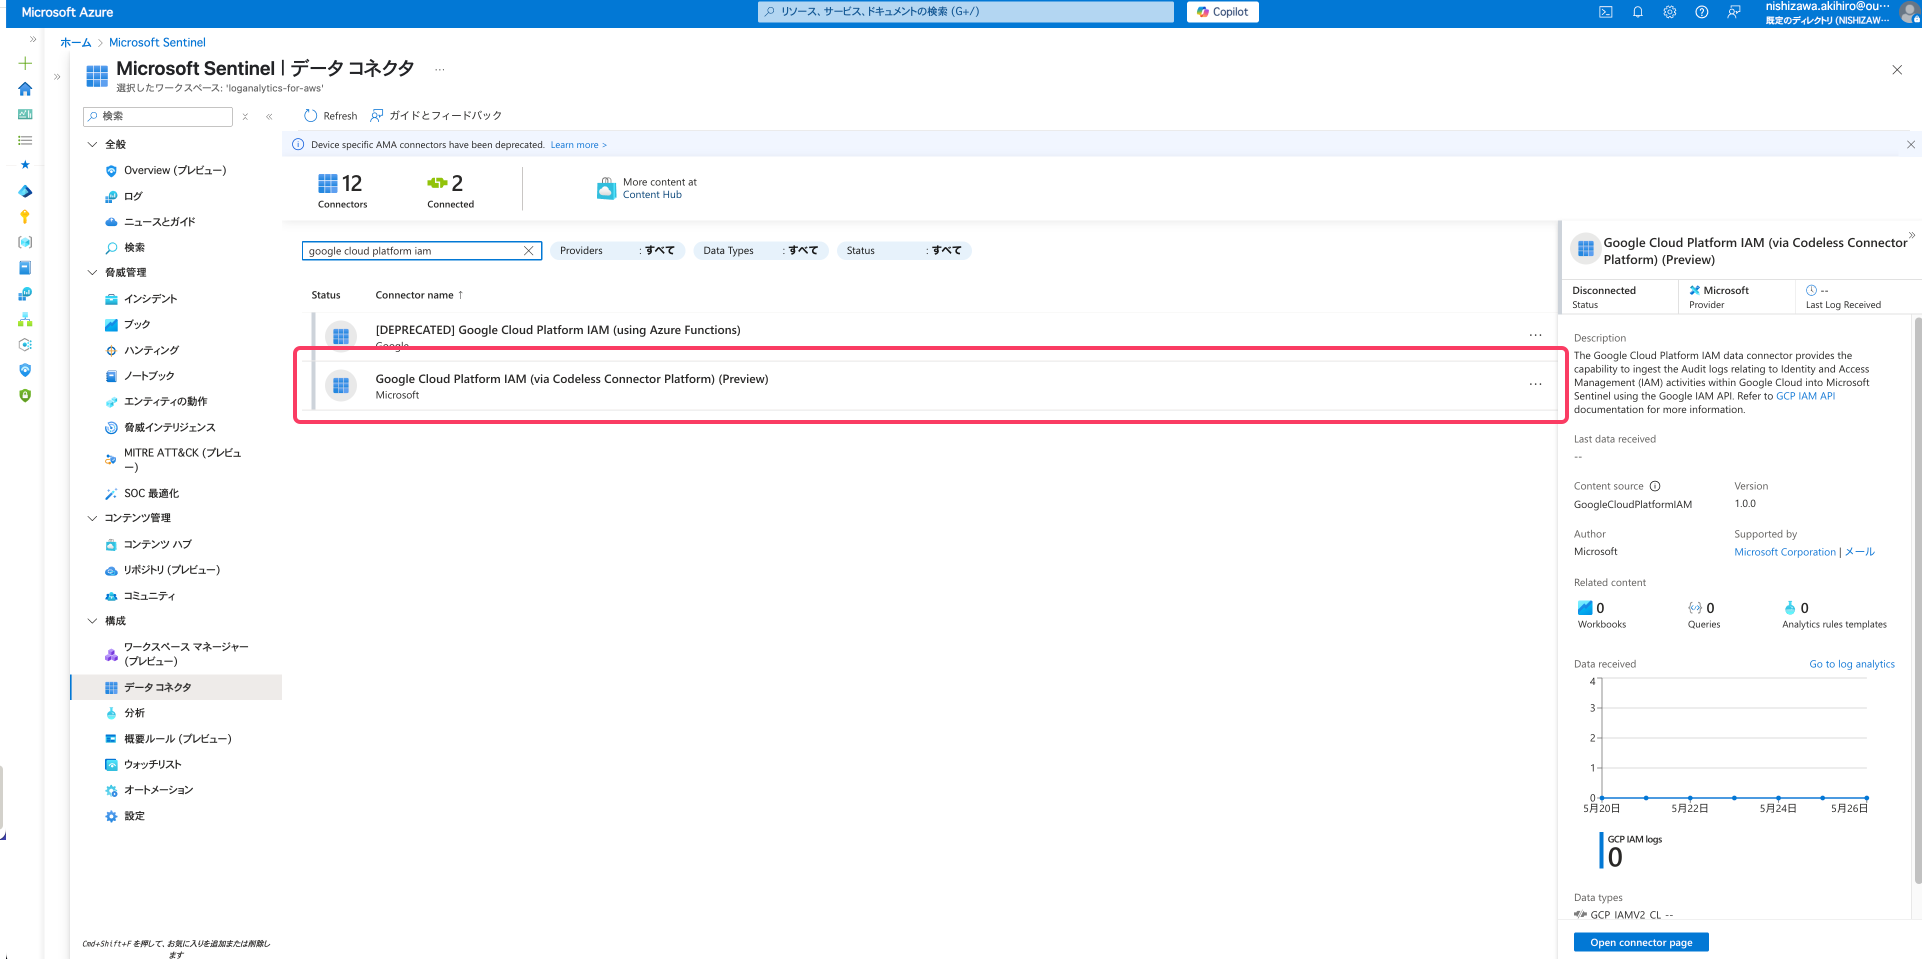Open help question mark icon

click(x=1702, y=12)
